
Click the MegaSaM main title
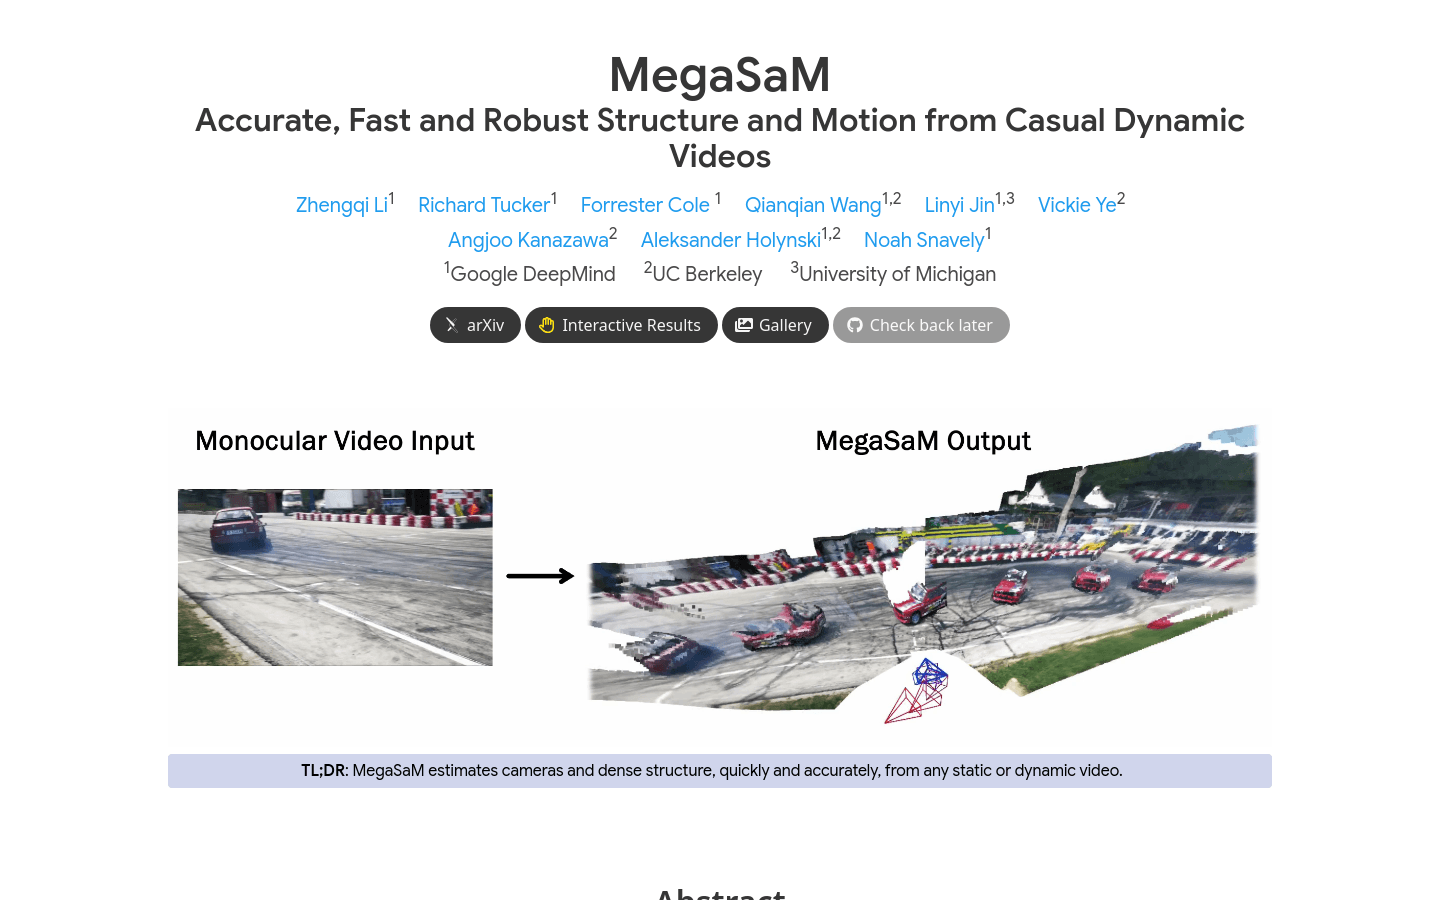pos(720,75)
